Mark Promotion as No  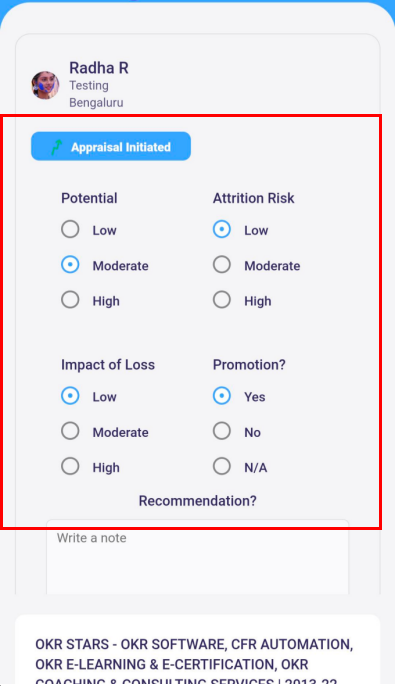pyautogui.click(x=222, y=431)
